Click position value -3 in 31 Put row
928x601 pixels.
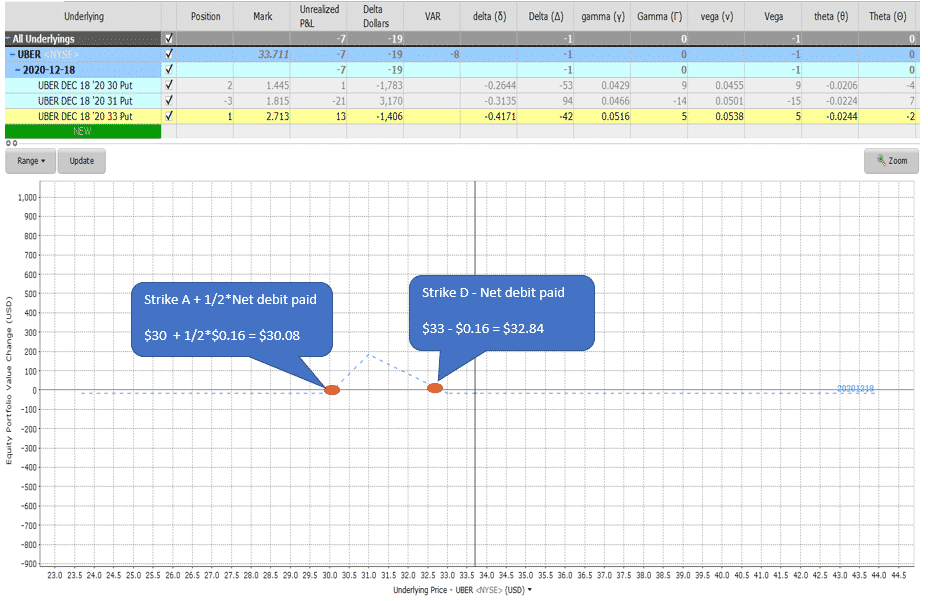pos(228,101)
